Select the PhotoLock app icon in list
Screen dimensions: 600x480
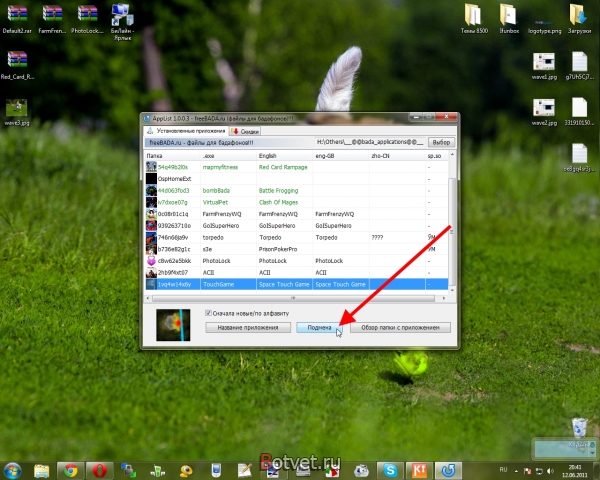click(151, 260)
